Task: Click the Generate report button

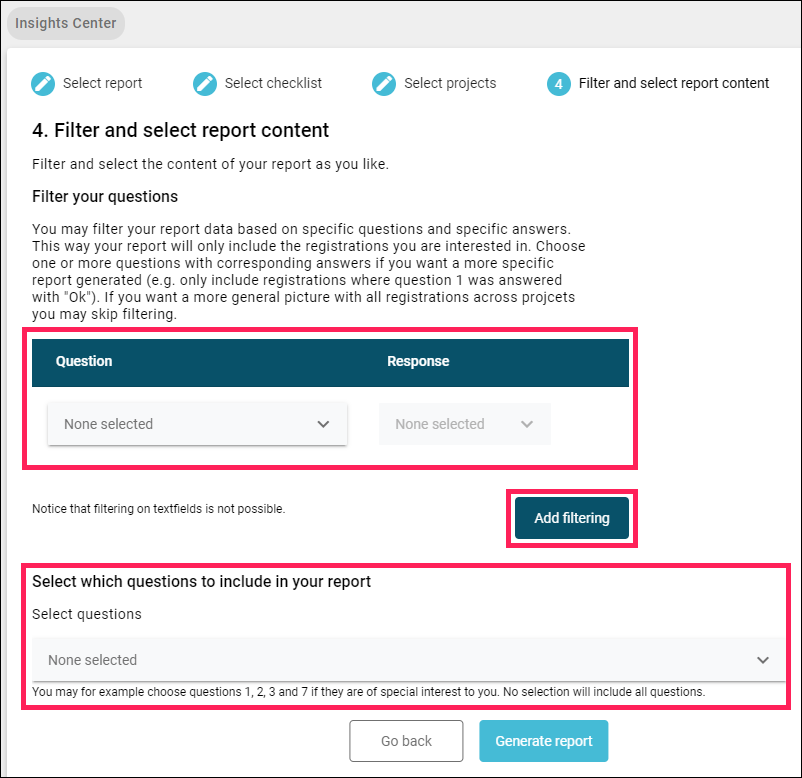Action: (x=544, y=741)
